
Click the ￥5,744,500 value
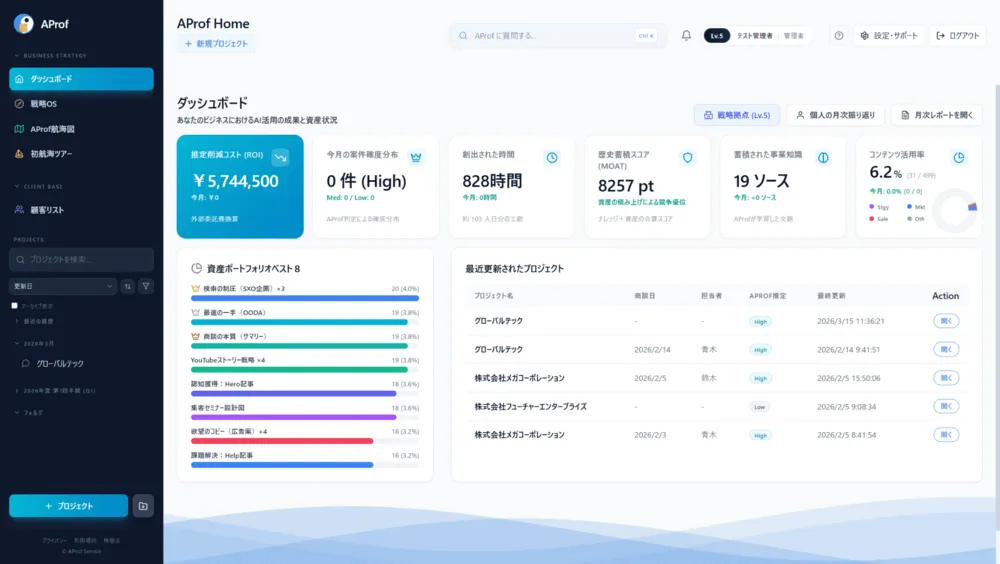pyautogui.click(x=235, y=181)
